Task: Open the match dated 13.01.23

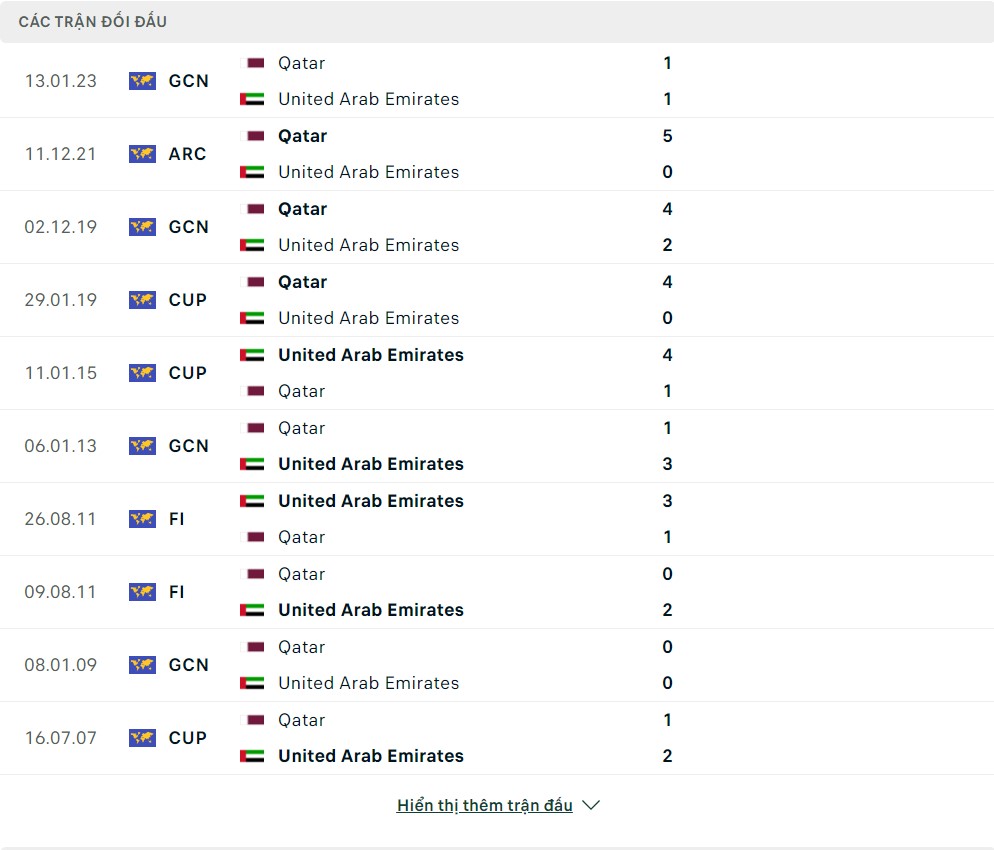Action: pos(61,81)
